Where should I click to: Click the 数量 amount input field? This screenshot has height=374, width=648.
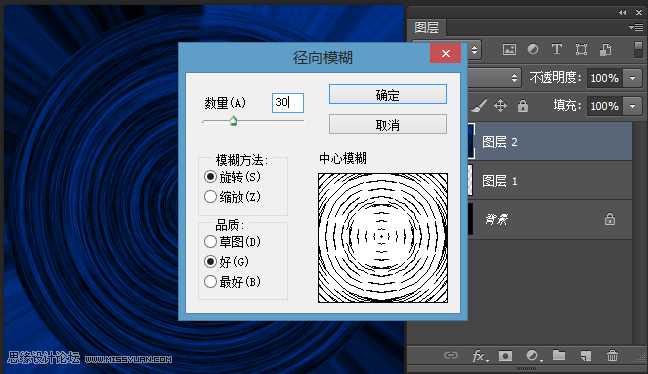point(288,102)
